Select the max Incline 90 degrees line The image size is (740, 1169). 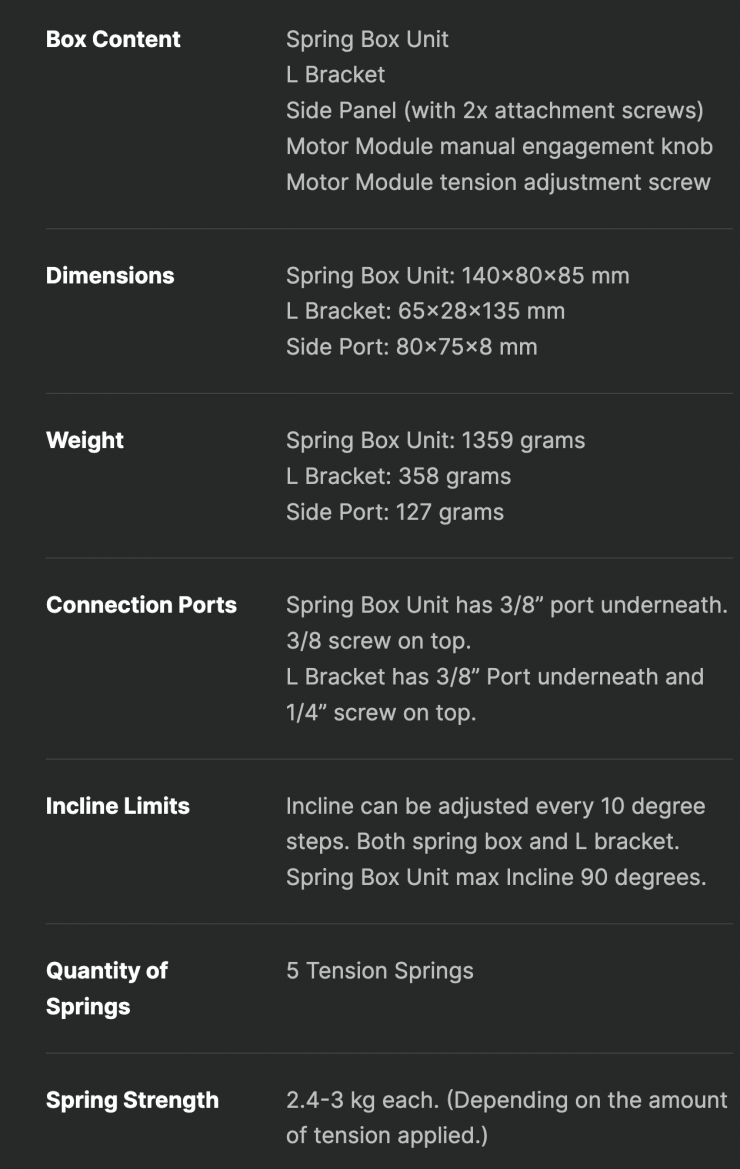point(496,878)
